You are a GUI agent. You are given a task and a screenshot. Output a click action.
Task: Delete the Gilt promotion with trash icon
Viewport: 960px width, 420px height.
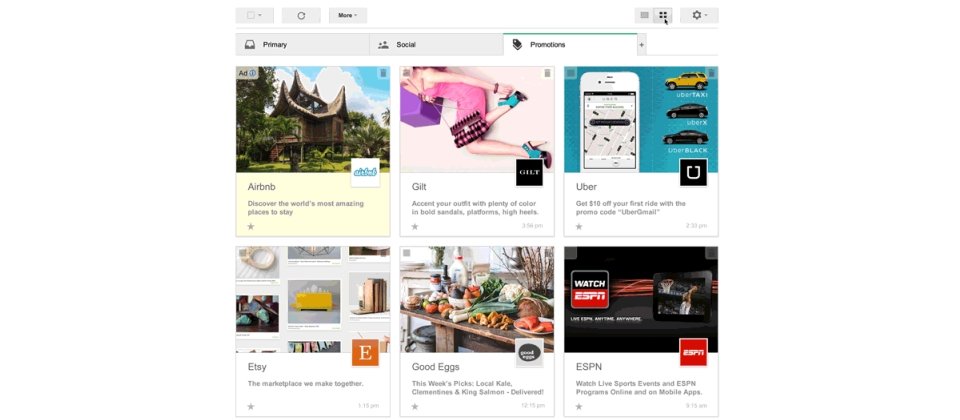click(x=547, y=73)
